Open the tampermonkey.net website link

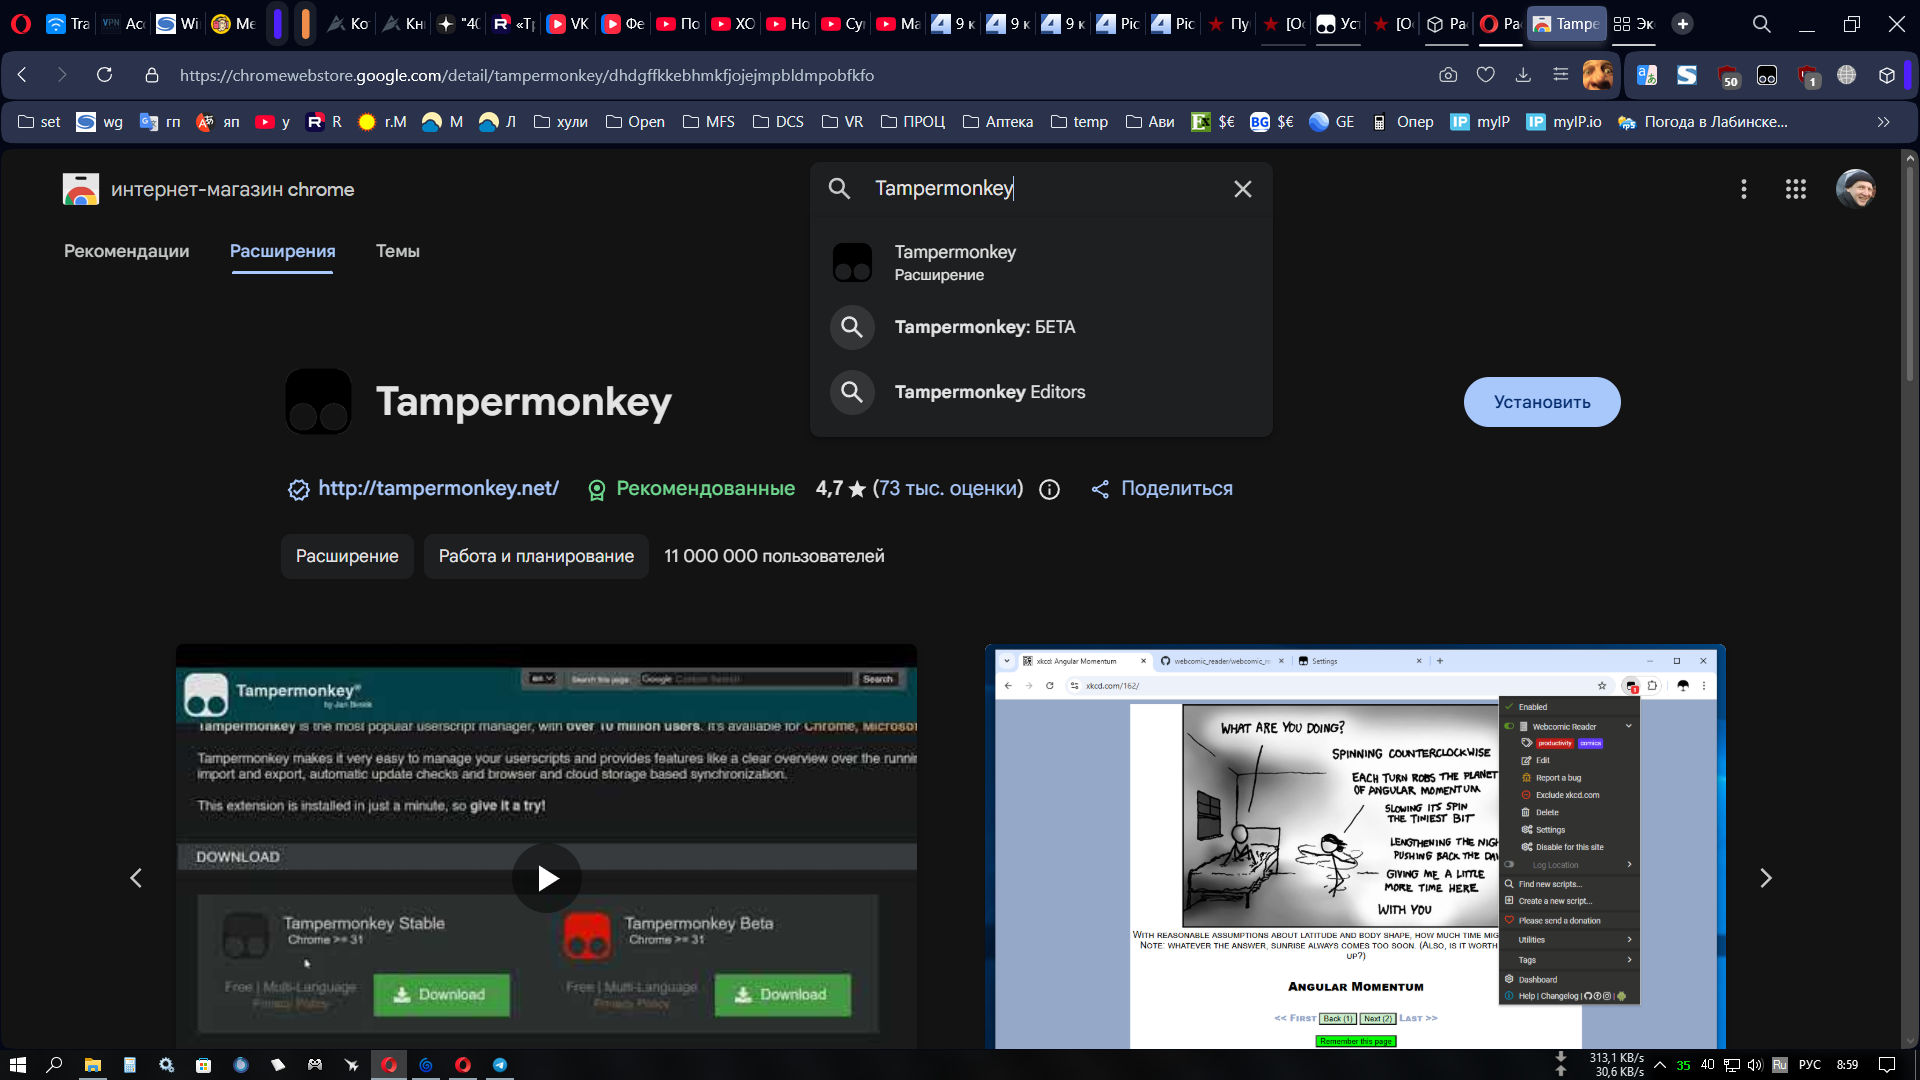(x=438, y=489)
